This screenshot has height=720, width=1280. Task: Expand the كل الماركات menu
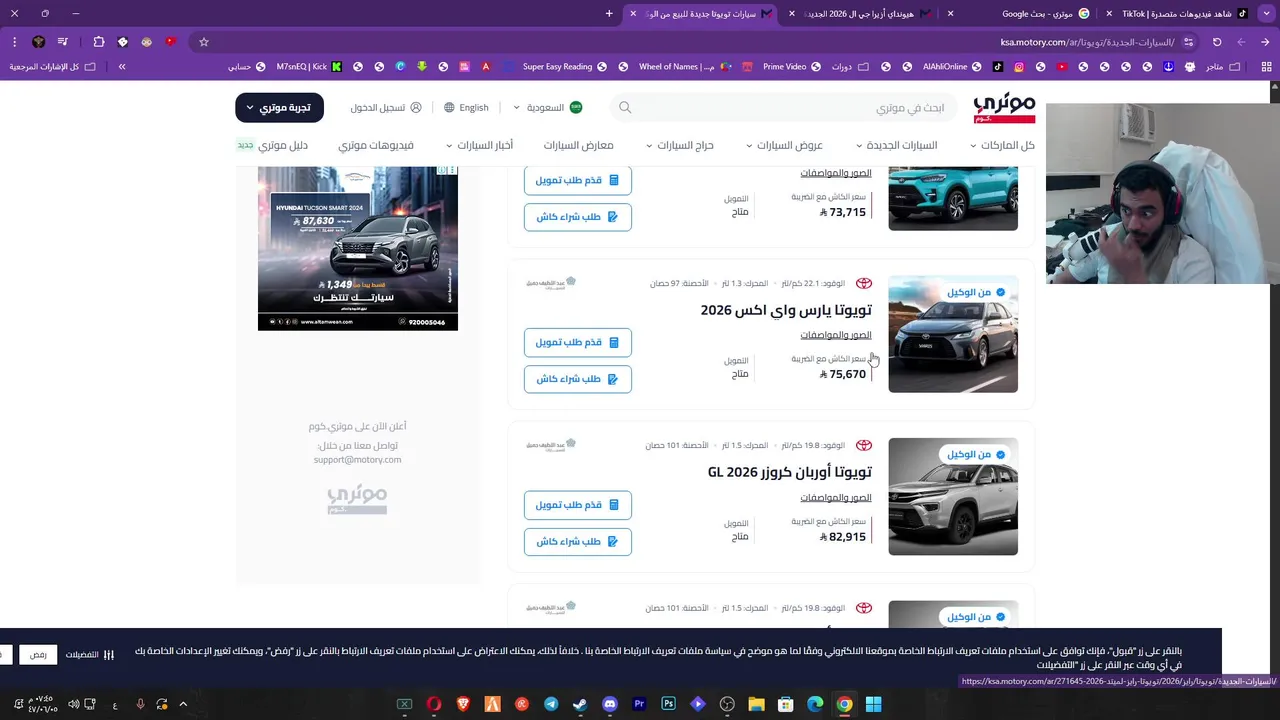pyautogui.click(x=1002, y=145)
